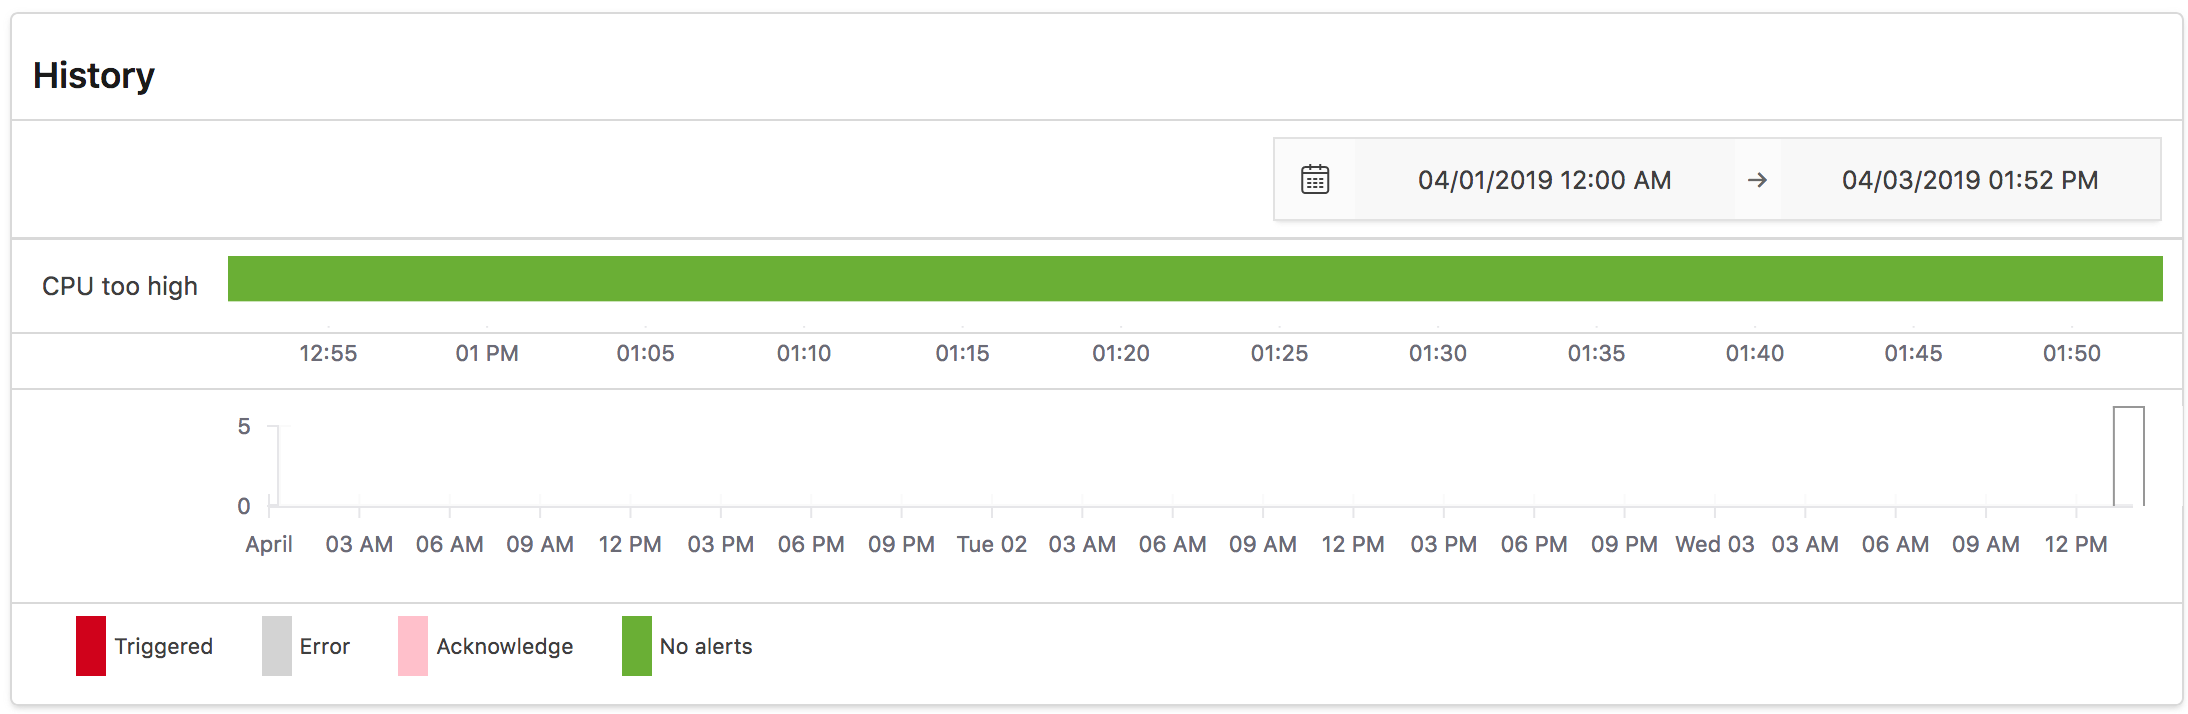Click the 01:20 timeline marker
This screenshot has height=714, width=2188.
point(1120,352)
